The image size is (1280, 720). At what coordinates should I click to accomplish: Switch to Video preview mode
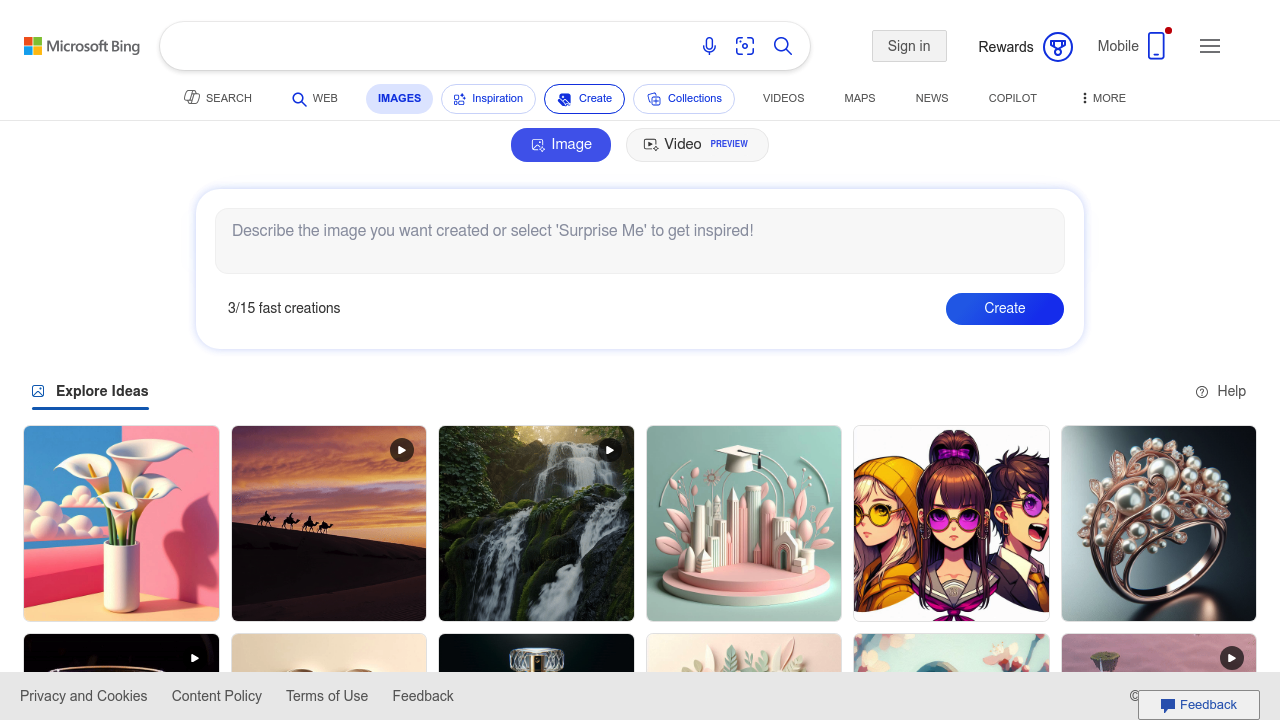click(x=697, y=144)
